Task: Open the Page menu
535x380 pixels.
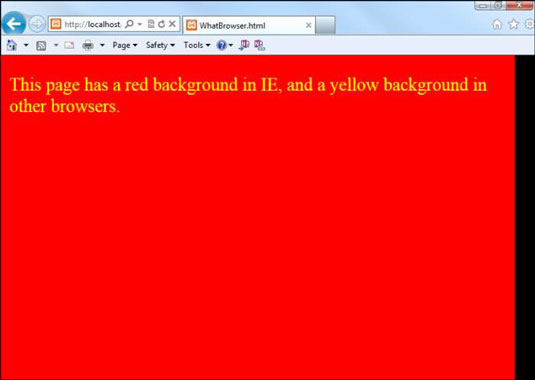Action: pos(125,45)
